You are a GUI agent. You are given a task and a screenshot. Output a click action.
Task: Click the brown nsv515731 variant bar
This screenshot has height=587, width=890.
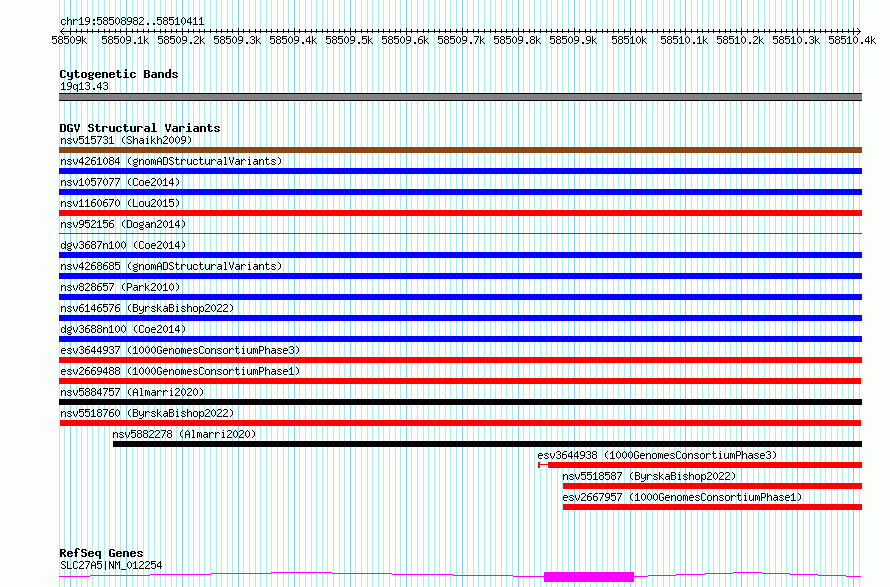point(460,150)
